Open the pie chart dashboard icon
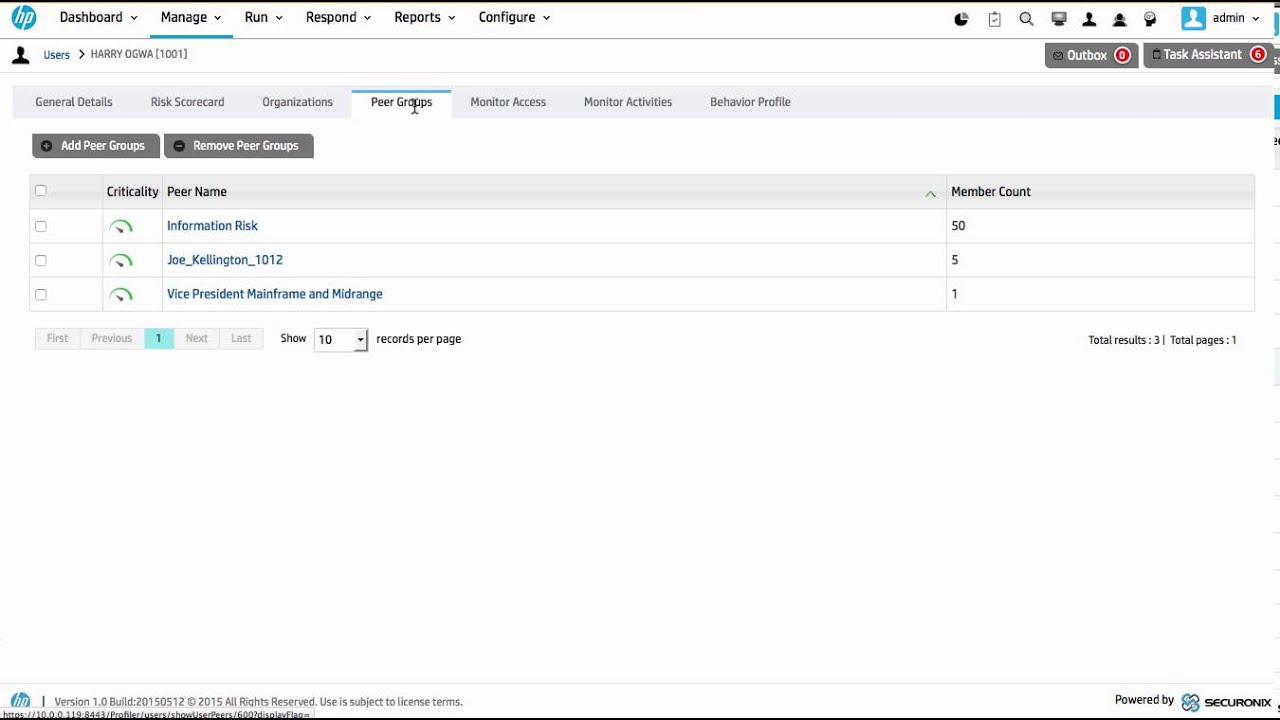Screen dimensions: 1280x720 click(962, 19)
